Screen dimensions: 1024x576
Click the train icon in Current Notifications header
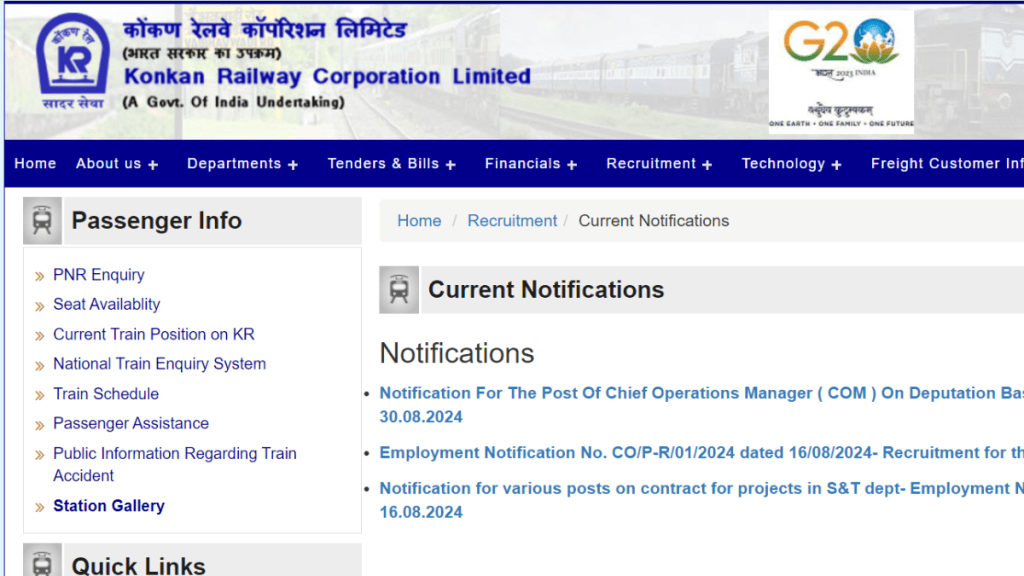(x=399, y=289)
